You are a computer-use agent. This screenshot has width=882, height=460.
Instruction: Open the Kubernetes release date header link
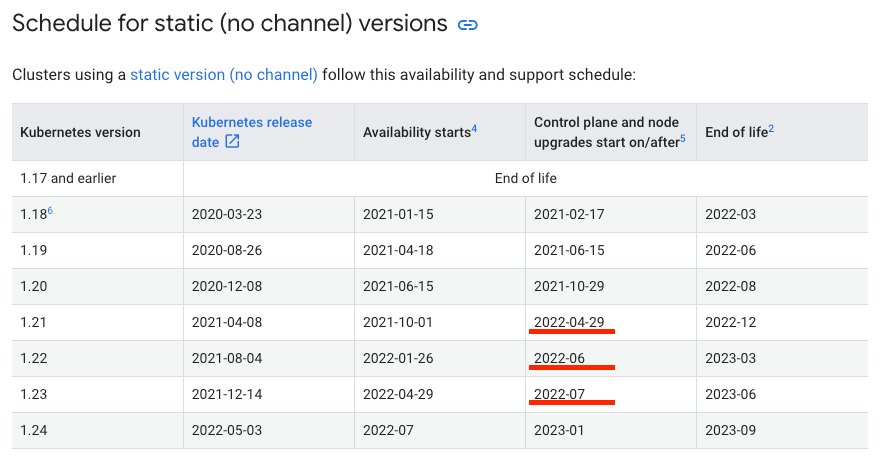tap(251, 132)
